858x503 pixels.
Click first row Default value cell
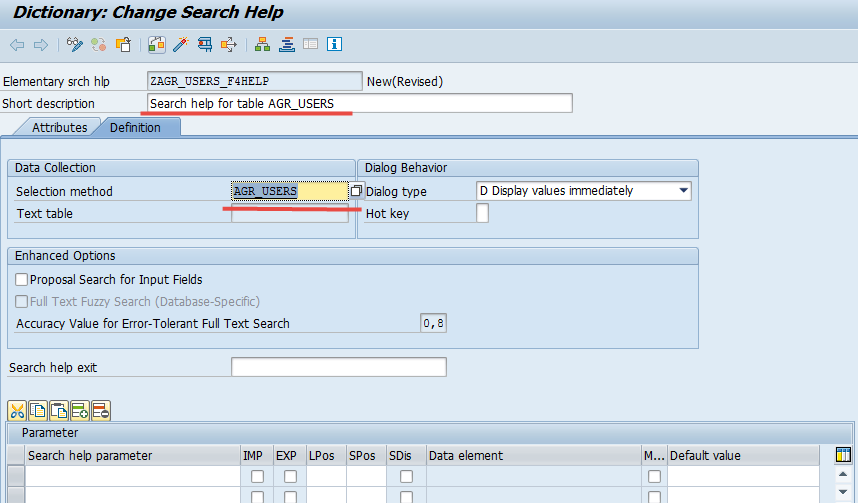(x=743, y=477)
